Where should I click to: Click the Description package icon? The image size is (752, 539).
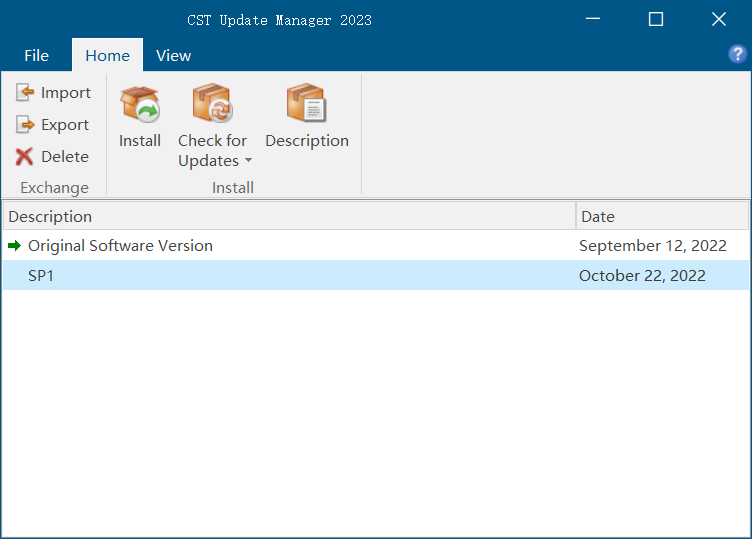pos(306,103)
